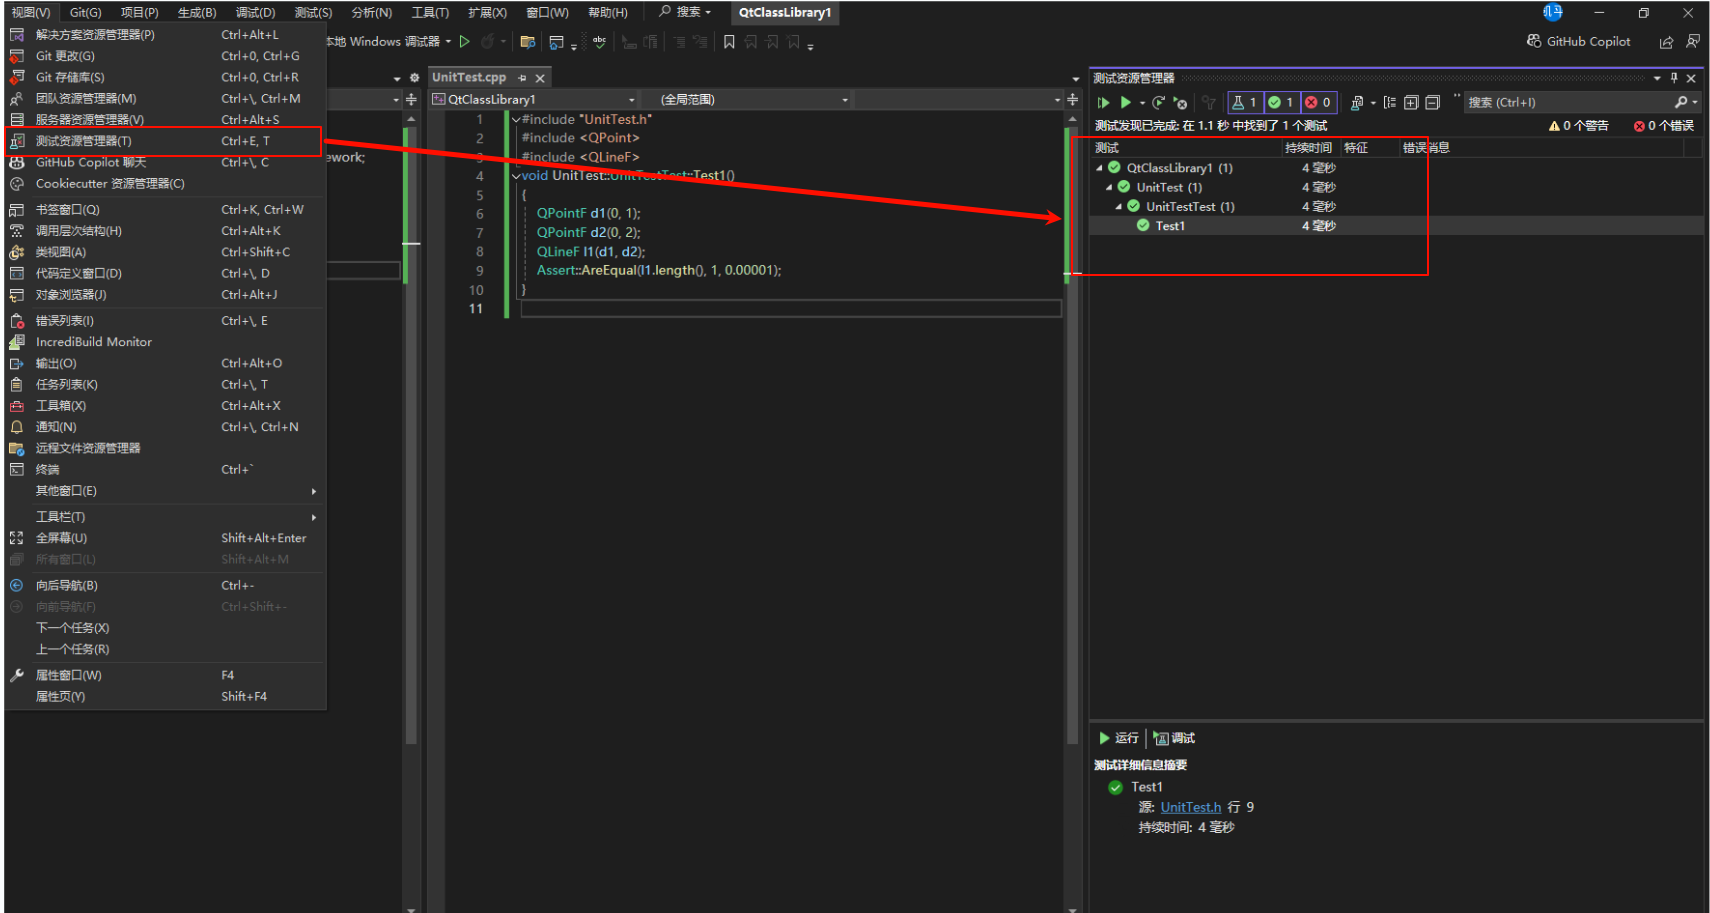1710x913 pixels.
Task: Click the Group By hierarchy icon
Action: click(1390, 103)
